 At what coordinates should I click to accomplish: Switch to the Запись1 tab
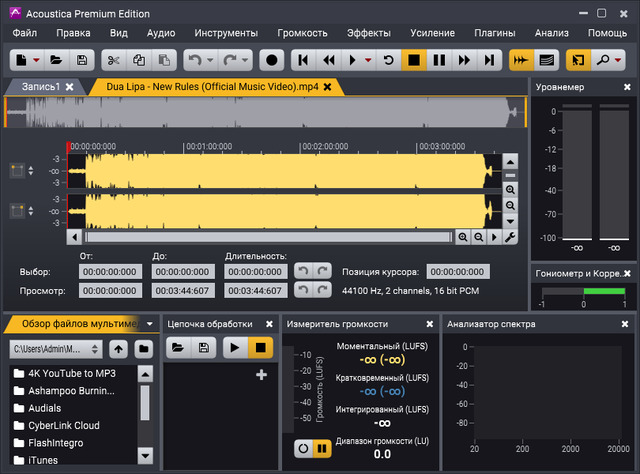coord(37,87)
